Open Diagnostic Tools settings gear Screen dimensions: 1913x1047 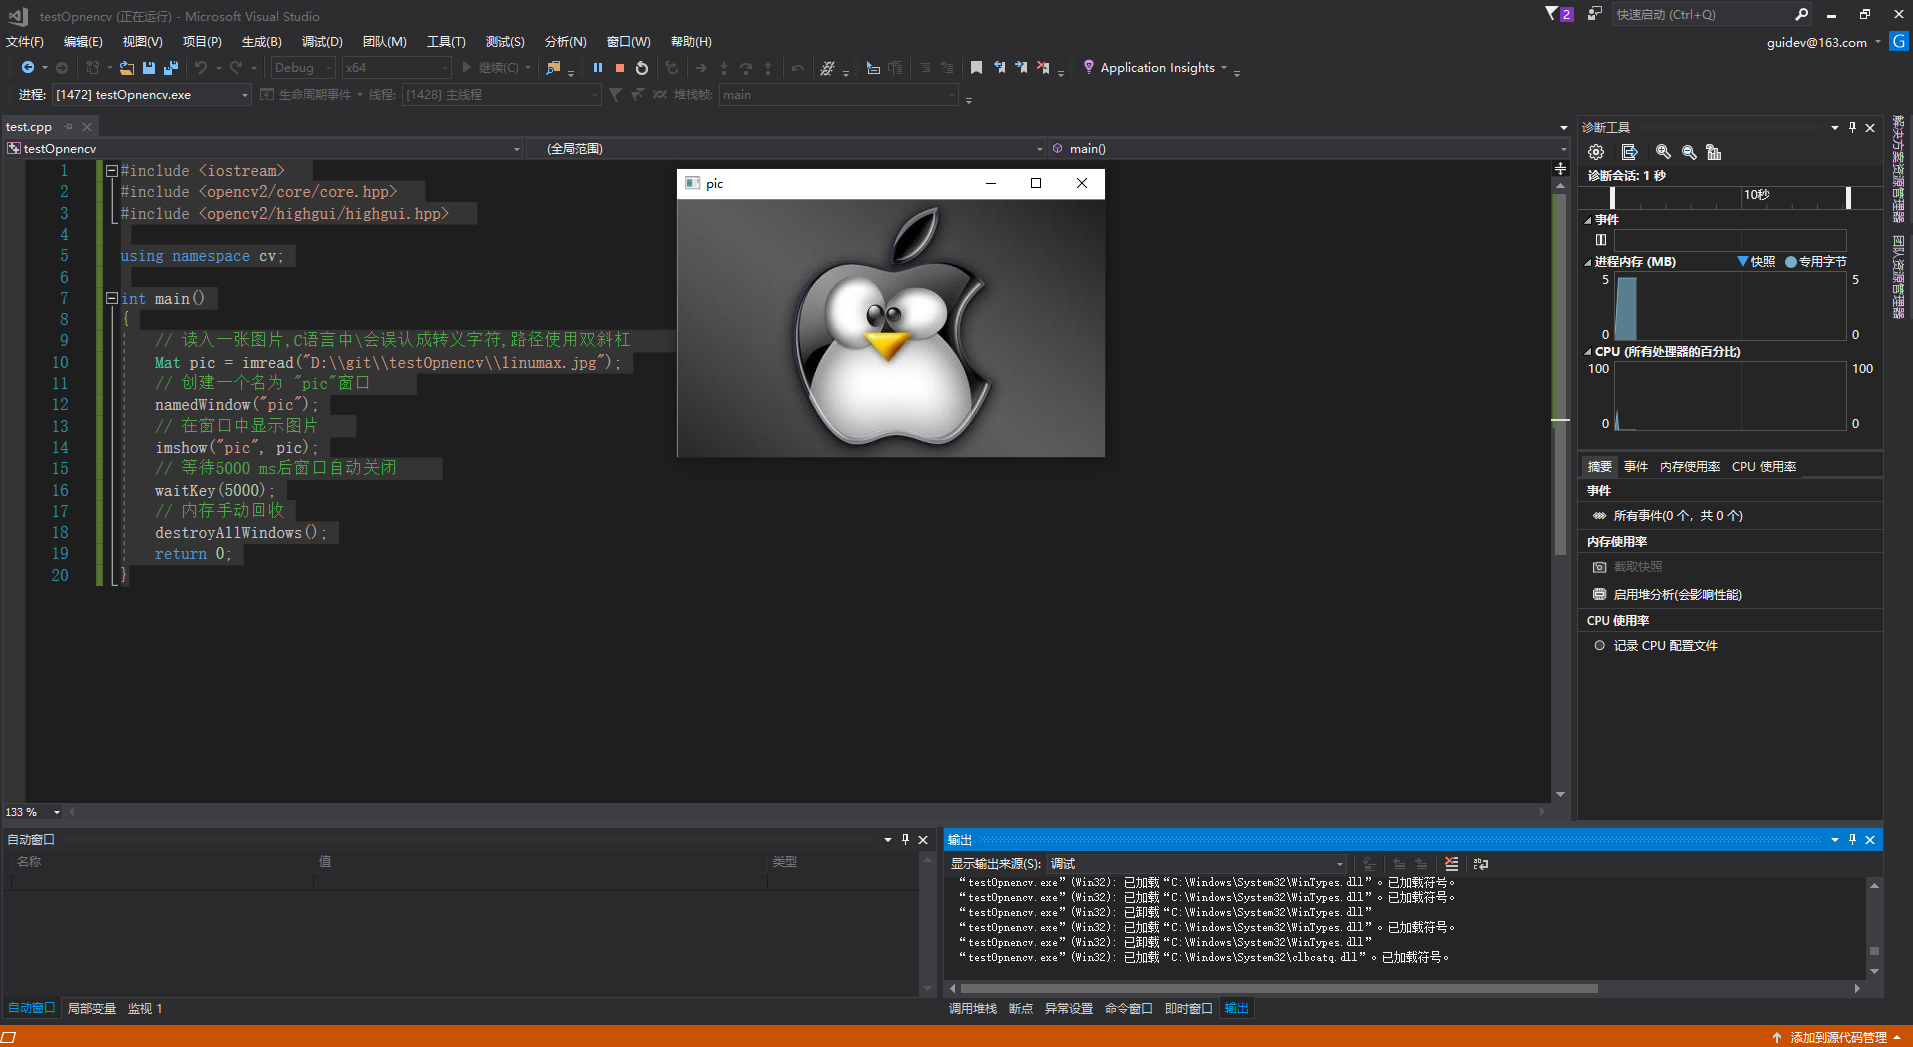click(1596, 152)
